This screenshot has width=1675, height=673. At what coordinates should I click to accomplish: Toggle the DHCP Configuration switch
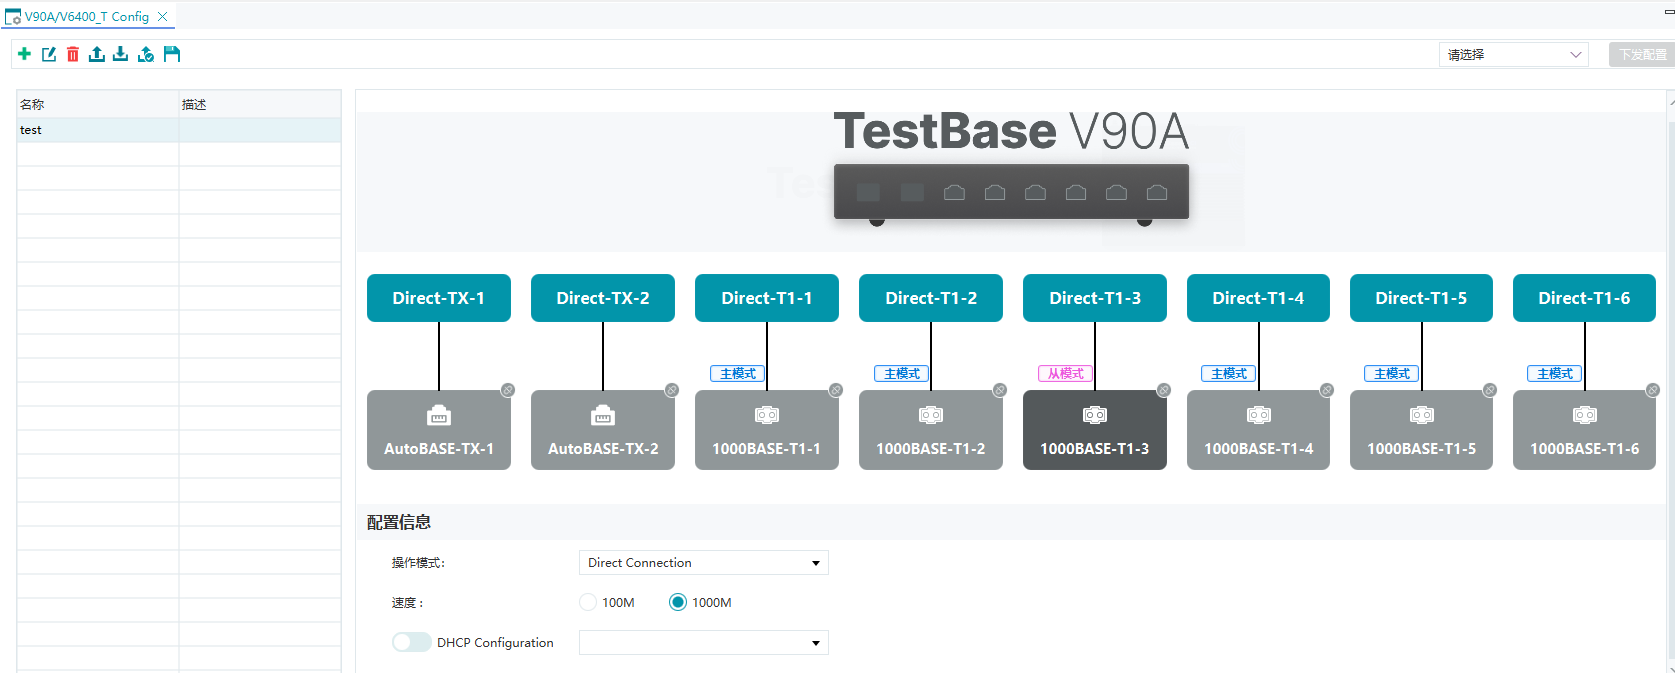point(411,642)
